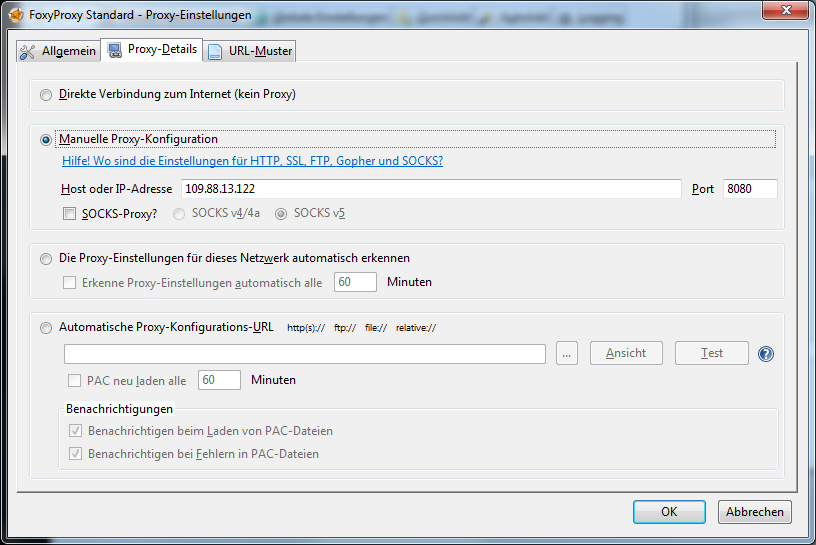Click the wrench icon on the Allgemein tab
The width and height of the screenshot is (816, 545).
(27, 52)
